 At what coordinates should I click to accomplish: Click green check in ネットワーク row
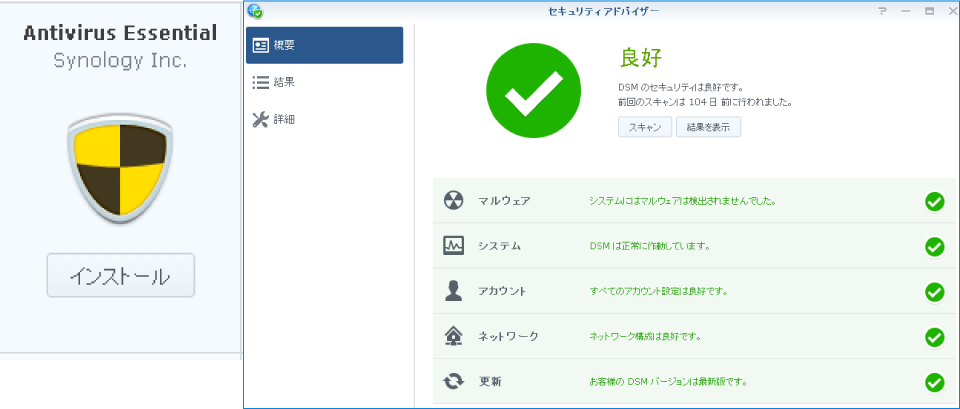tap(934, 337)
